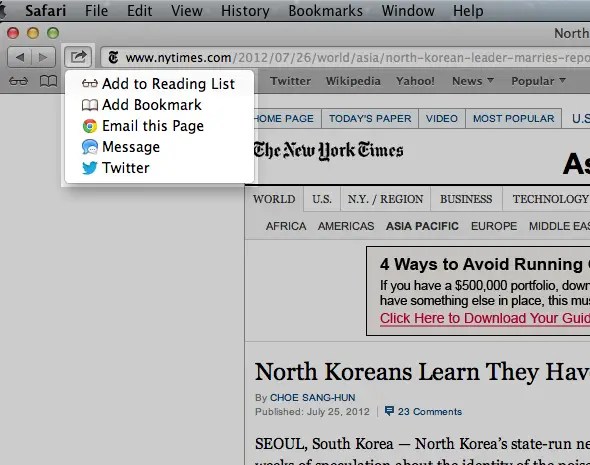Click the yellow minimize window button
Image resolution: width=590 pixels, height=465 pixels.
(x=33, y=33)
